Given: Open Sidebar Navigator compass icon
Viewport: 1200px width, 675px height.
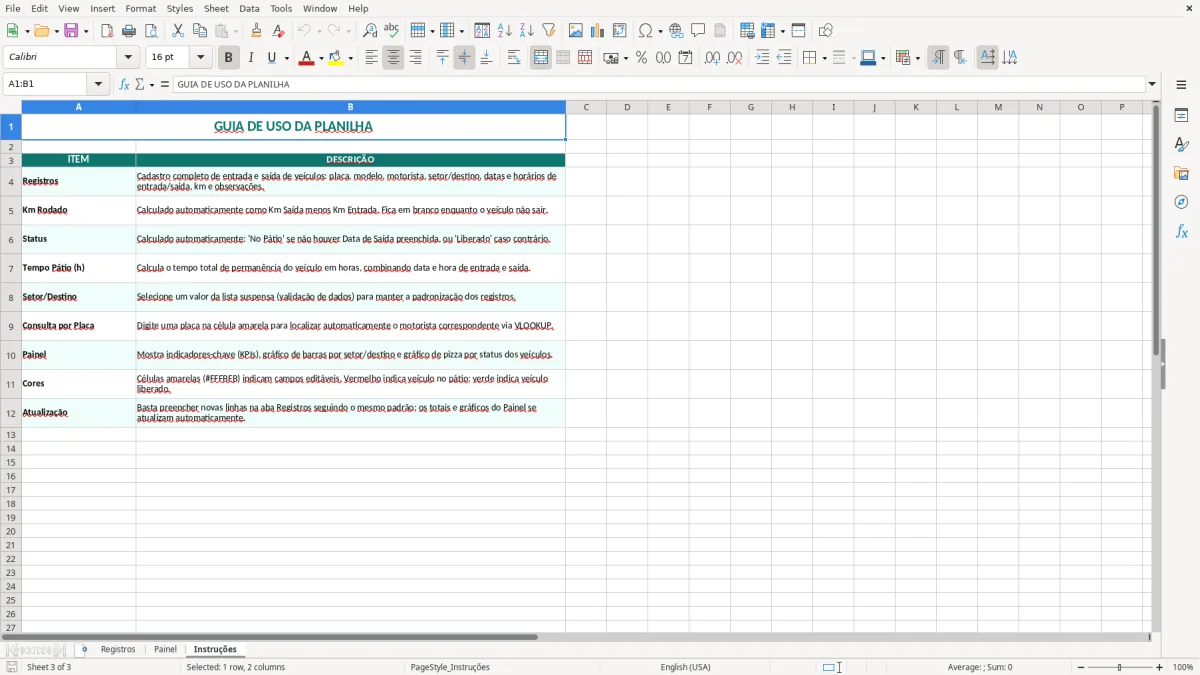Looking at the screenshot, I should click(1181, 202).
